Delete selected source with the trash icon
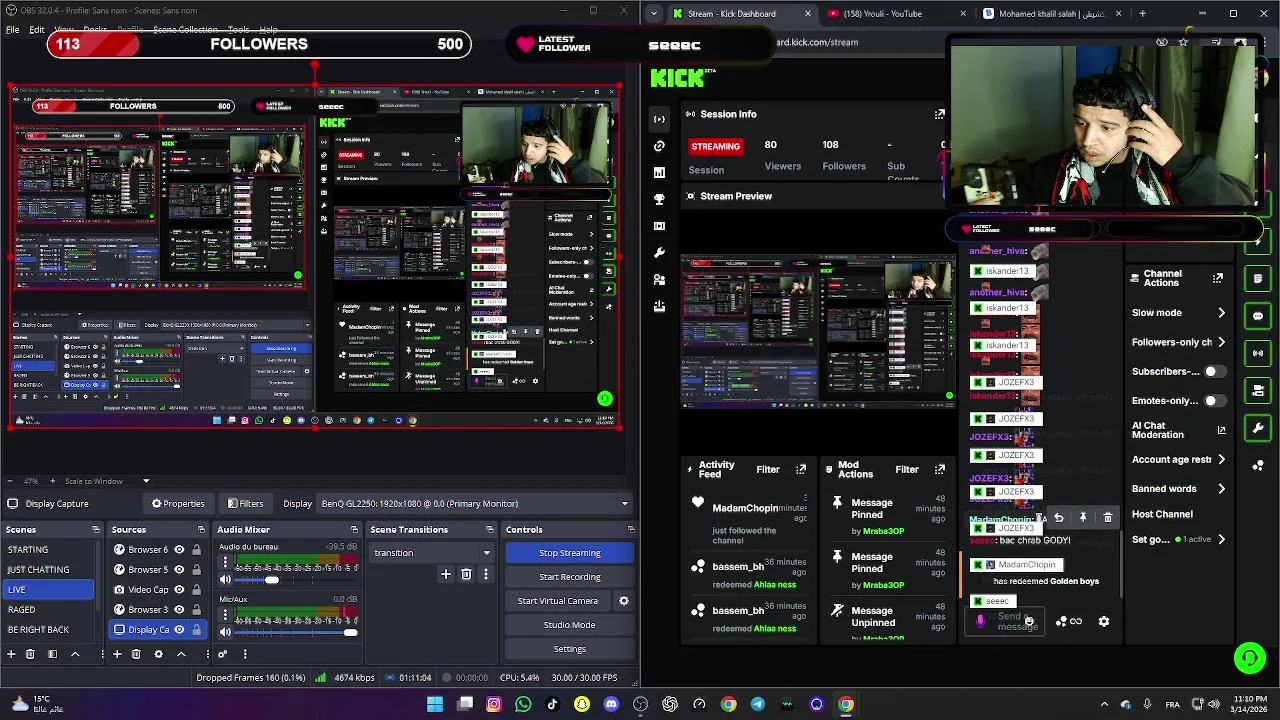 tap(136, 654)
